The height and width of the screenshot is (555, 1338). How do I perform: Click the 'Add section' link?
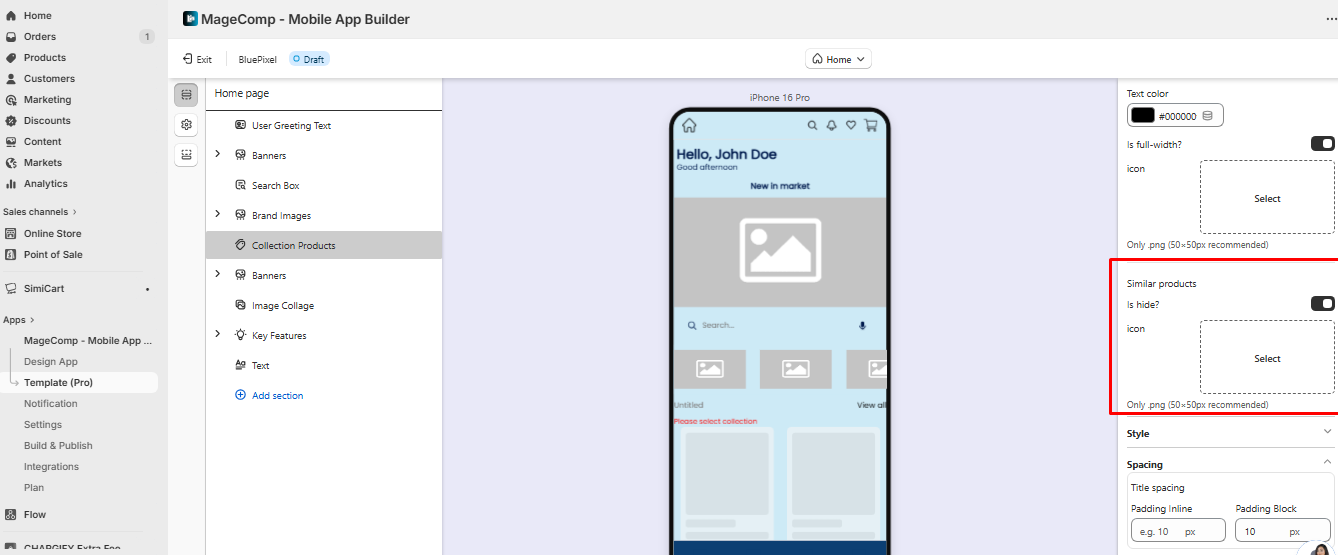coord(277,396)
